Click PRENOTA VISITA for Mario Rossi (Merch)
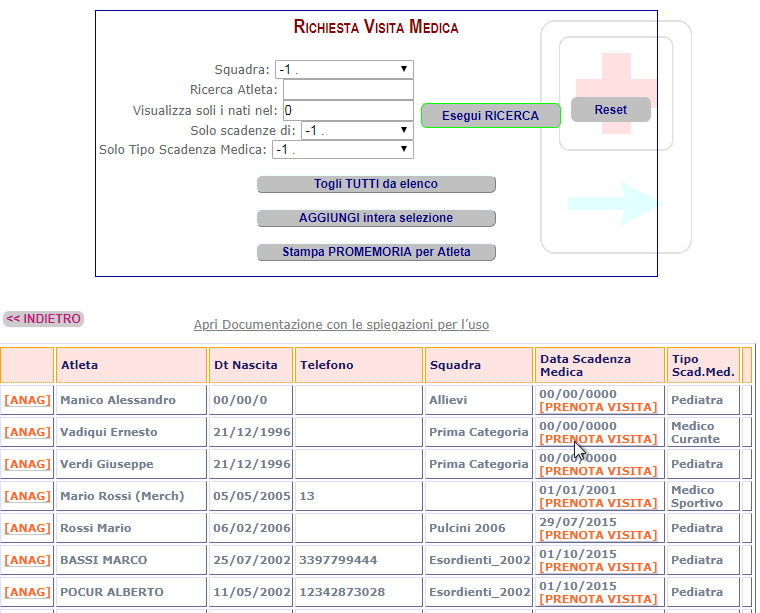The height and width of the screenshot is (613, 760). tap(598, 503)
